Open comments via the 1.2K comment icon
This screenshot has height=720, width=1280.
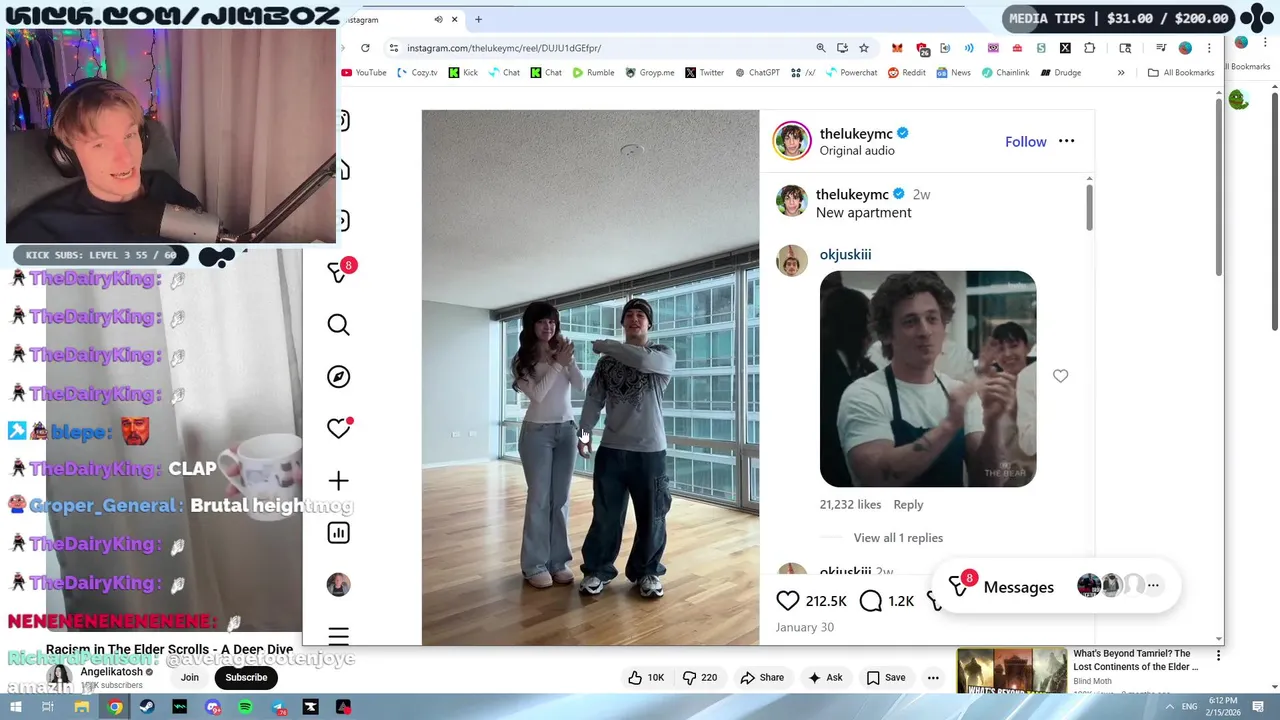[x=871, y=600]
